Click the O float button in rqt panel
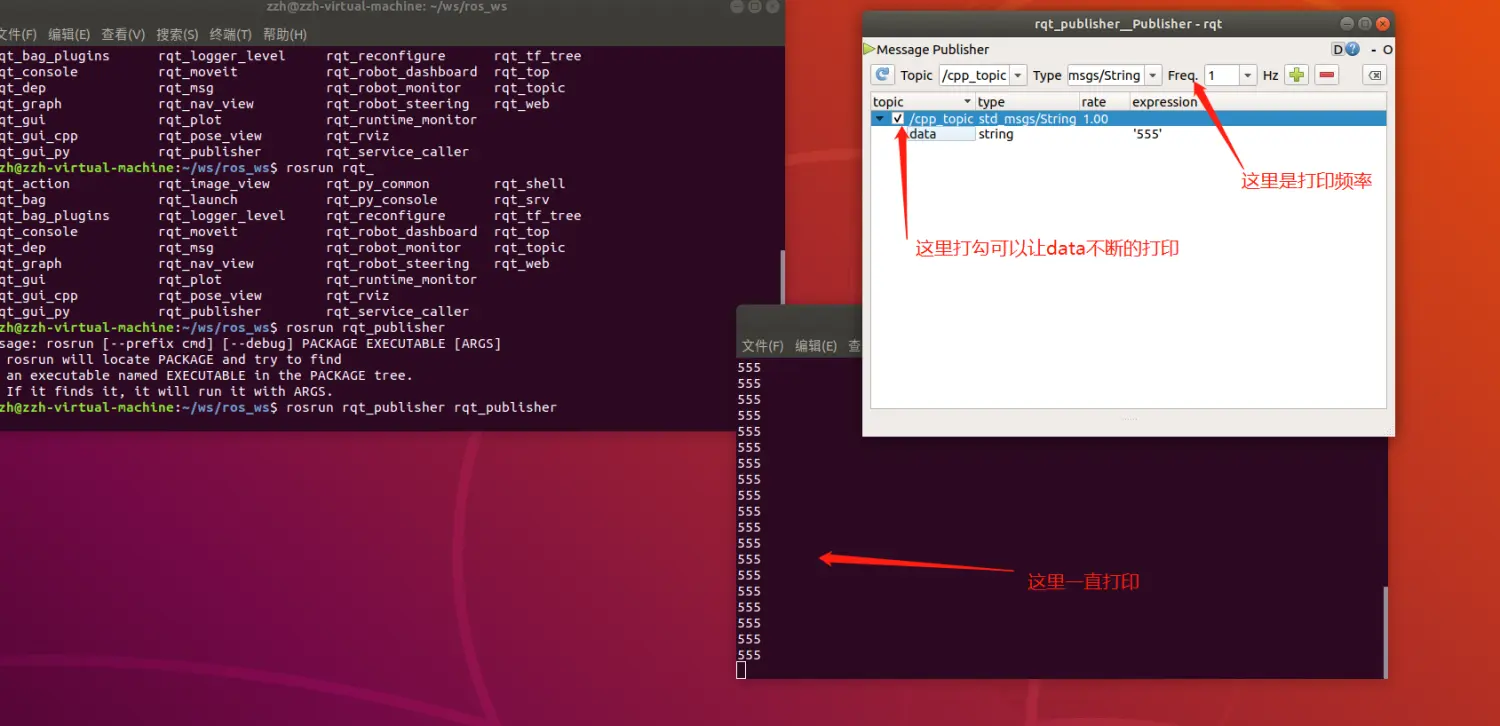 (x=1387, y=49)
